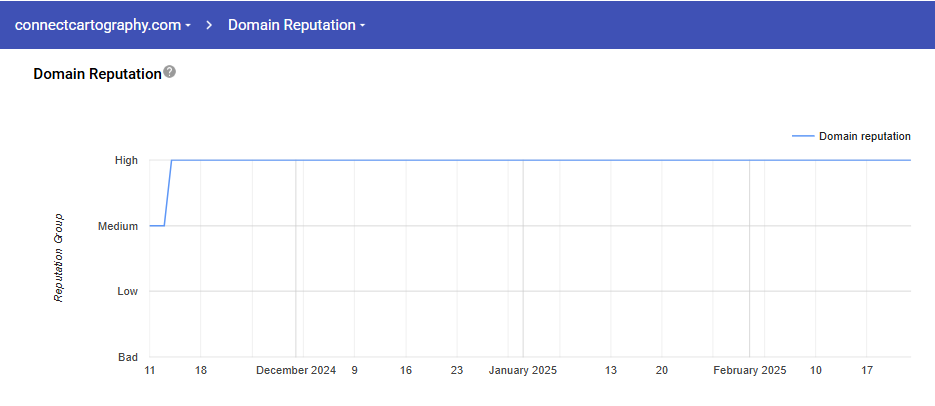
Task: Expand the Domain Reputation view dropdown
Action: pyautogui.click(x=296, y=25)
